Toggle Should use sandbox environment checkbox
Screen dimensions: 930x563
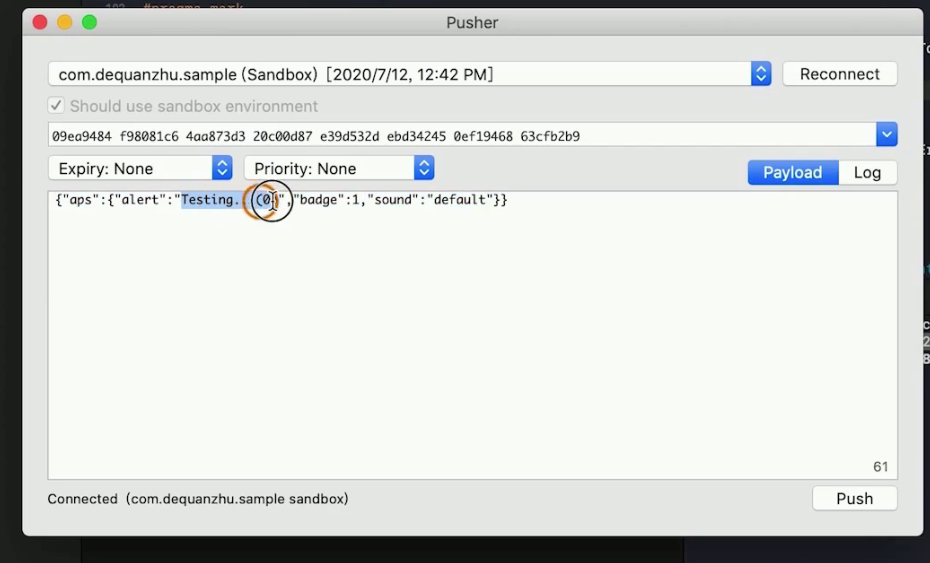(x=56, y=106)
